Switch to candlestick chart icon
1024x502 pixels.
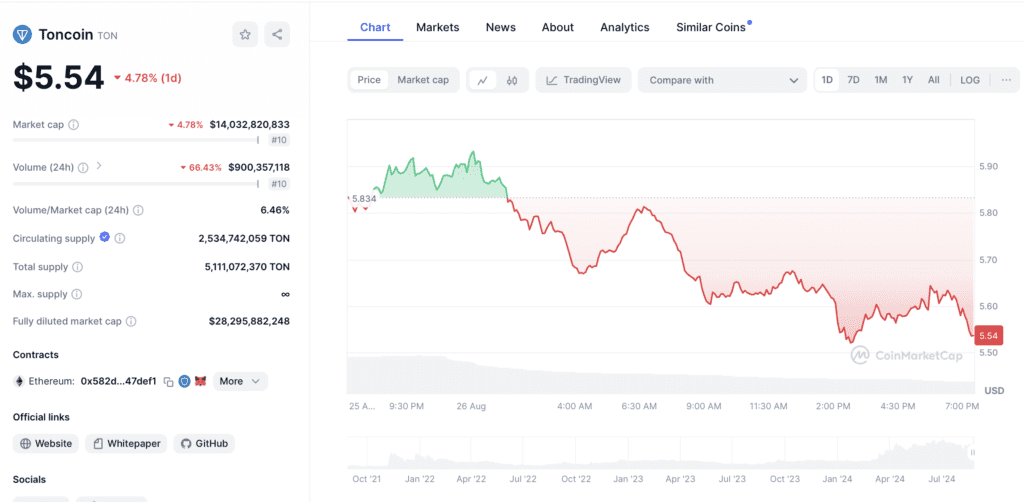pos(512,80)
